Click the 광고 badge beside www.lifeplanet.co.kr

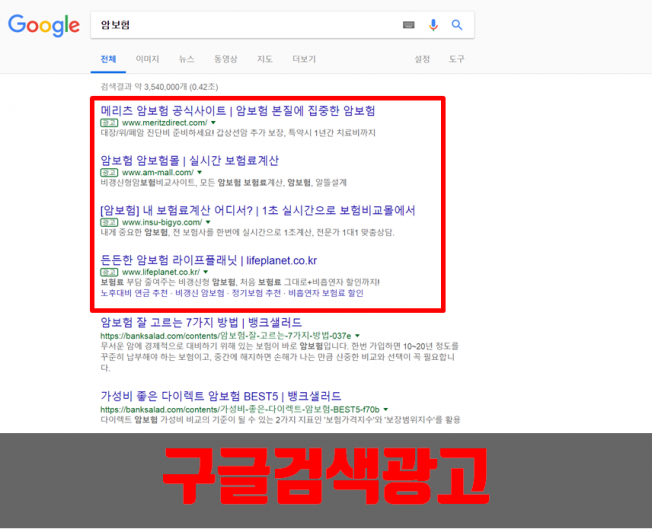pyautogui.click(x=109, y=272)
